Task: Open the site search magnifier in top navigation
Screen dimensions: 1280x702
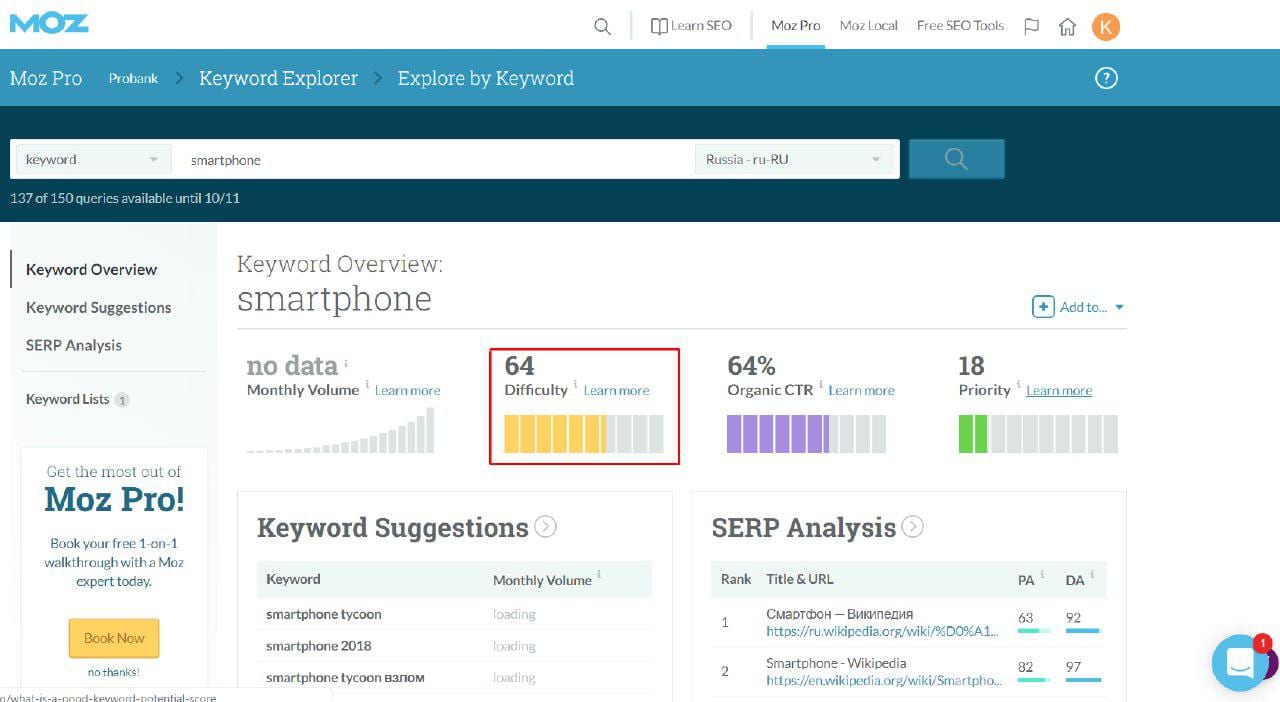Action: pyautogui.click(x=602, y=27)
